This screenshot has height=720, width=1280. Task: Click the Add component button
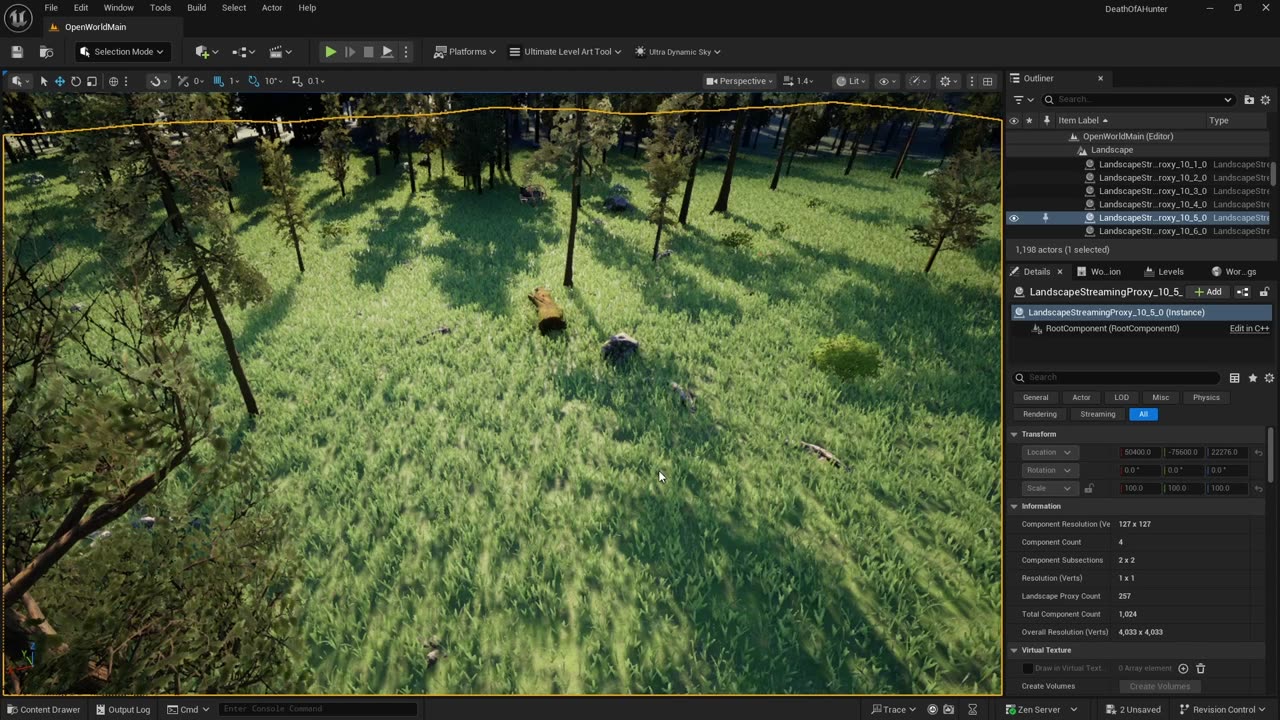pos(1208,292)
